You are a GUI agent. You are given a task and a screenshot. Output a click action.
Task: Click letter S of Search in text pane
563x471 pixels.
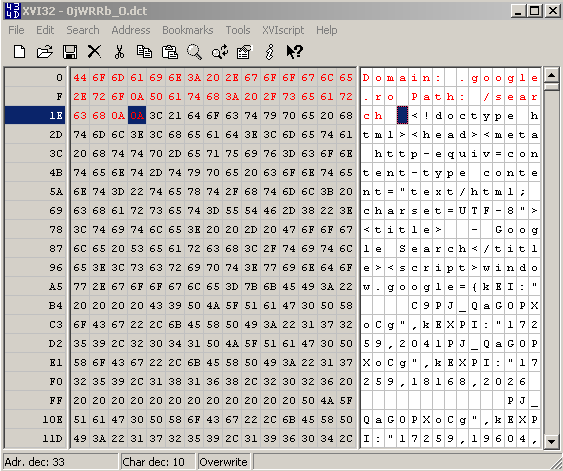click(403, 249)
